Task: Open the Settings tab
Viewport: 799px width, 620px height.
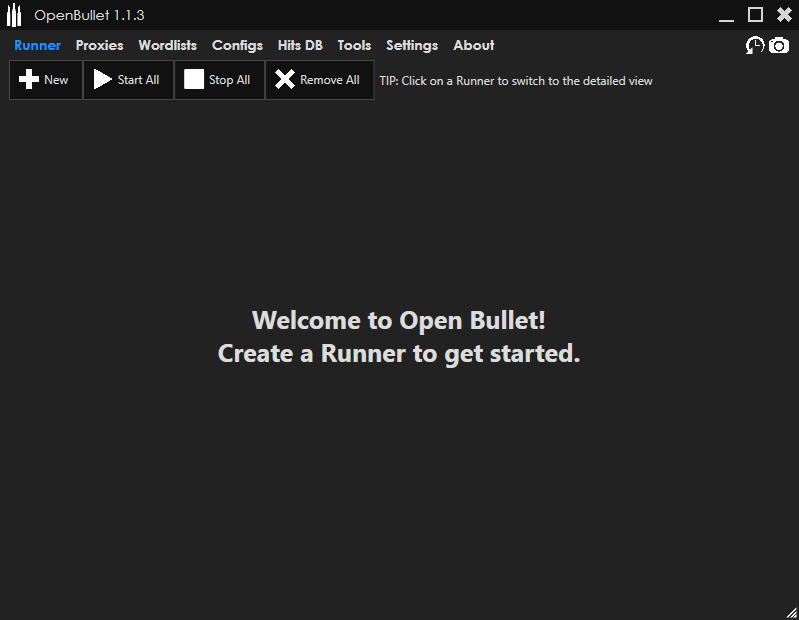Action: tap(412, 45)
